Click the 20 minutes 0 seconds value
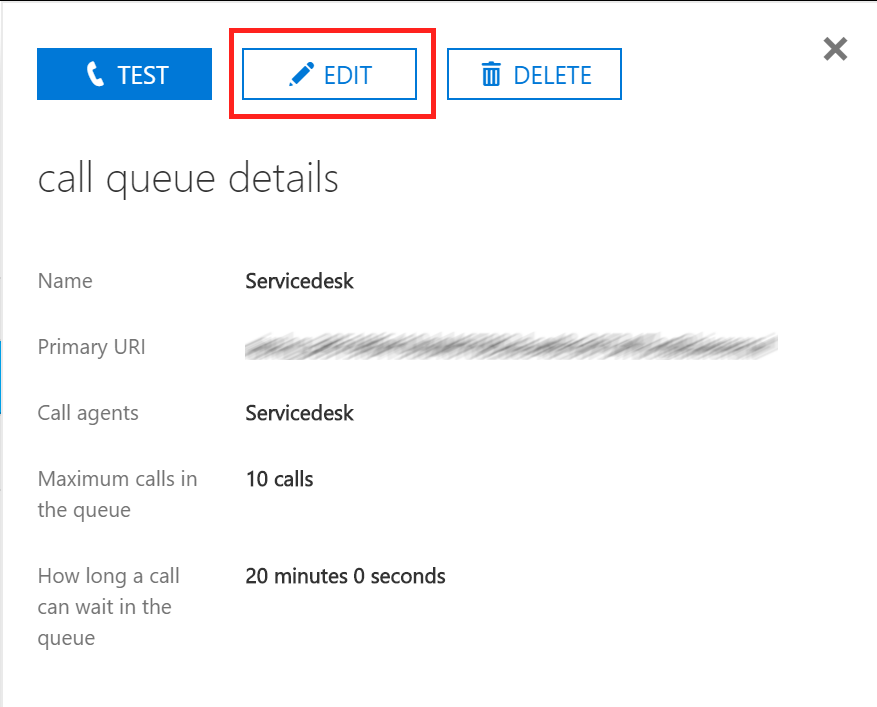877x707 pixels. (x=345, y=576)
